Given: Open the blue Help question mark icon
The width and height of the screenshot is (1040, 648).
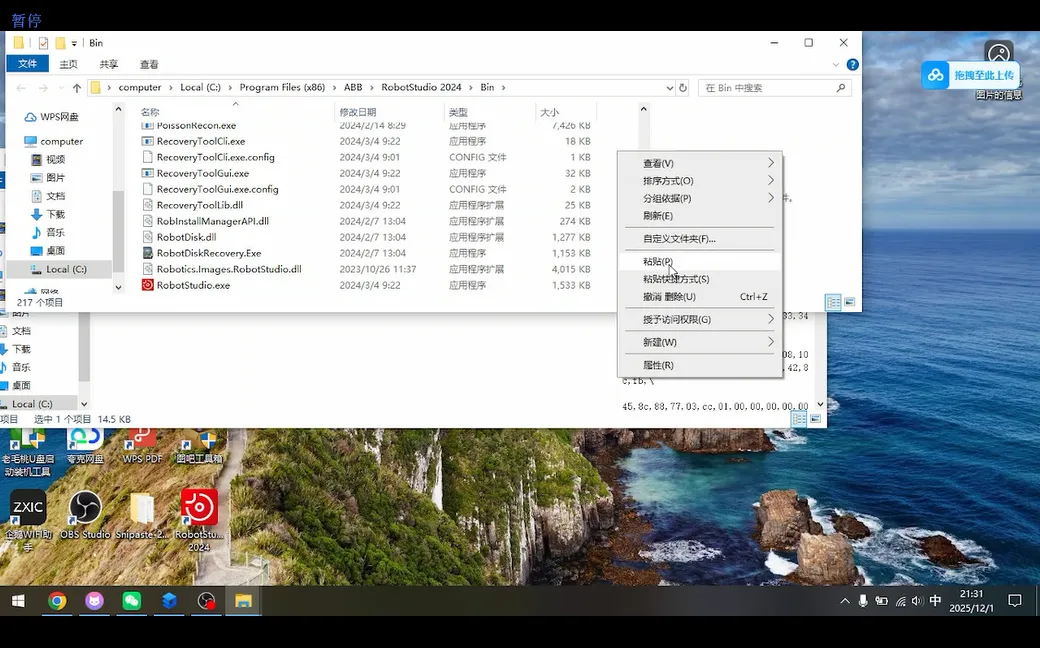Looking at the screenshot, I should click(852, 64).
